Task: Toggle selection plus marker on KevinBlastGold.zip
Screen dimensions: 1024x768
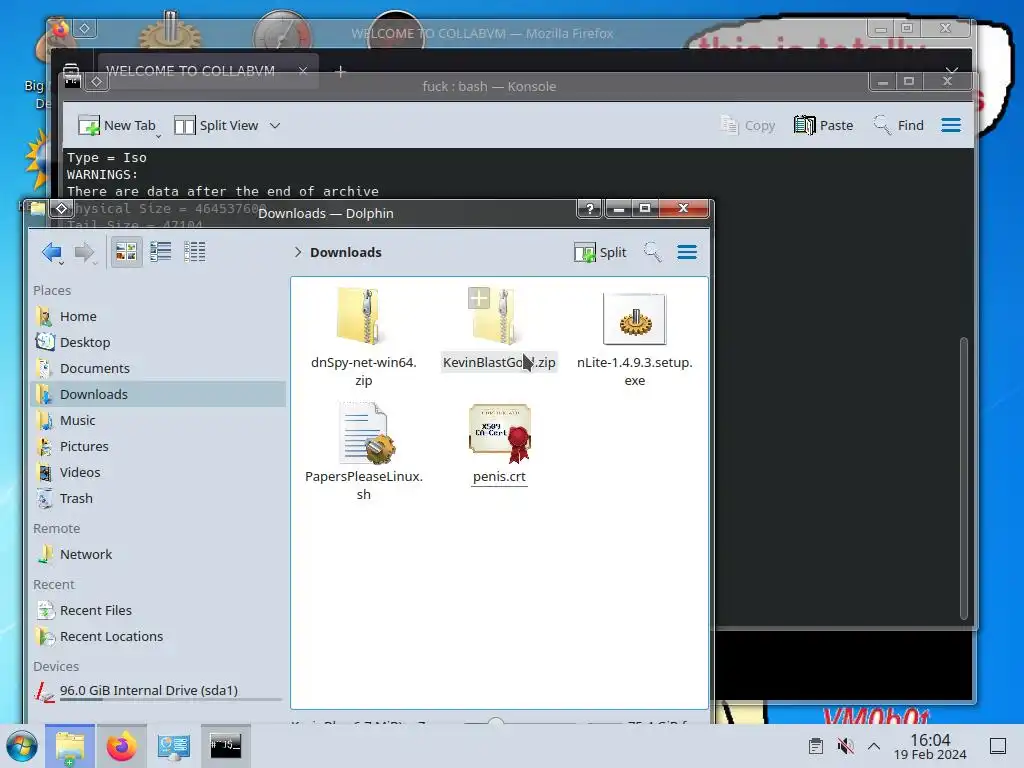Action: point(479,298)
